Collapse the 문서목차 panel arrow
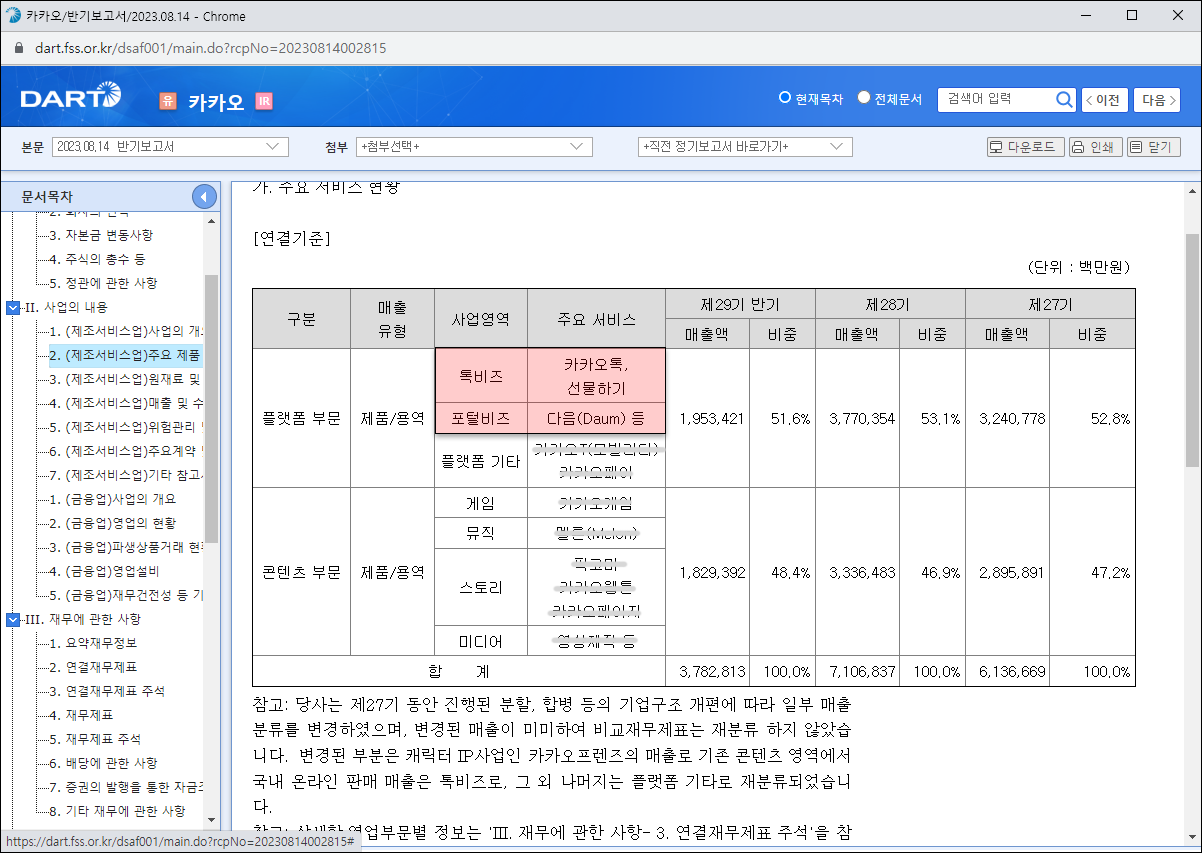The width and height of the screenshot is (1202, 853). point(204,197)
